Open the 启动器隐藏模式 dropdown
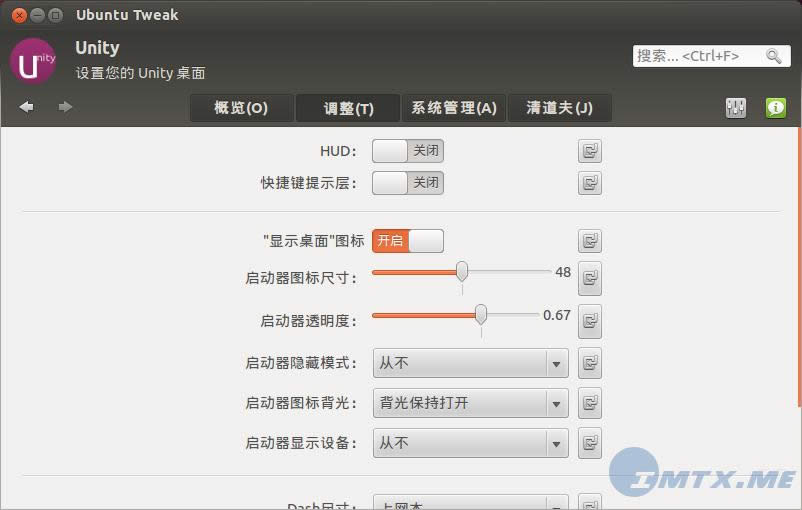This screenshot has height=510, width=802. pyautogui.click(x=471, y=363)
